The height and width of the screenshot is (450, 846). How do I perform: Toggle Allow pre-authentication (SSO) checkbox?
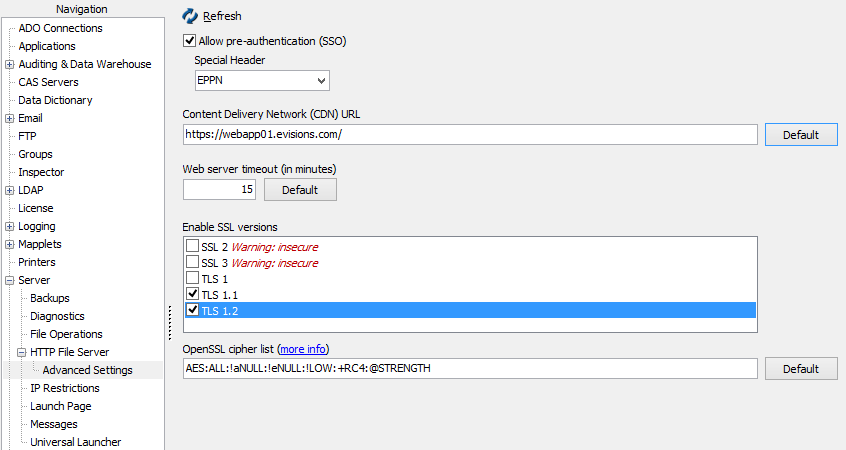tap(189, 40)
